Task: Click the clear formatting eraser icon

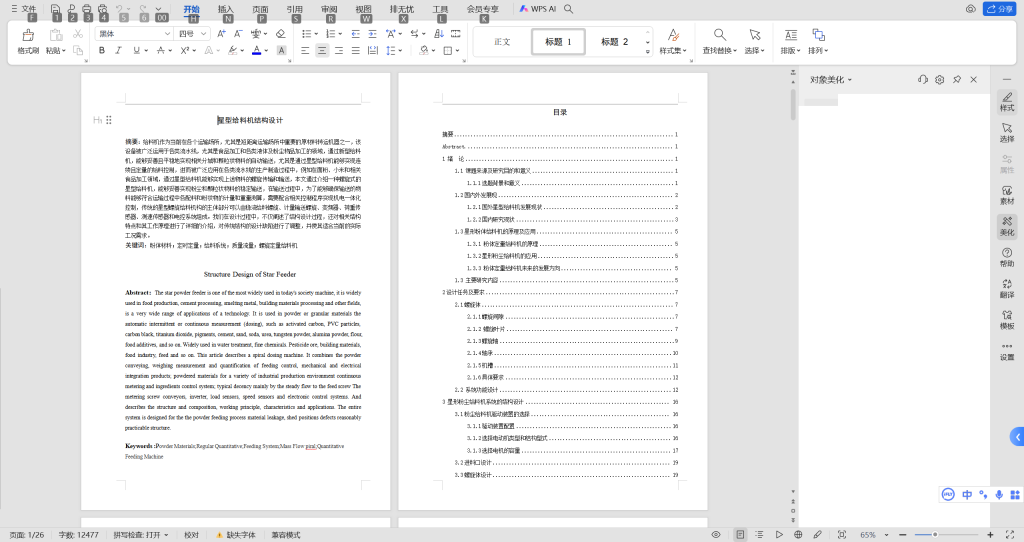Action: tap(280, 33)
